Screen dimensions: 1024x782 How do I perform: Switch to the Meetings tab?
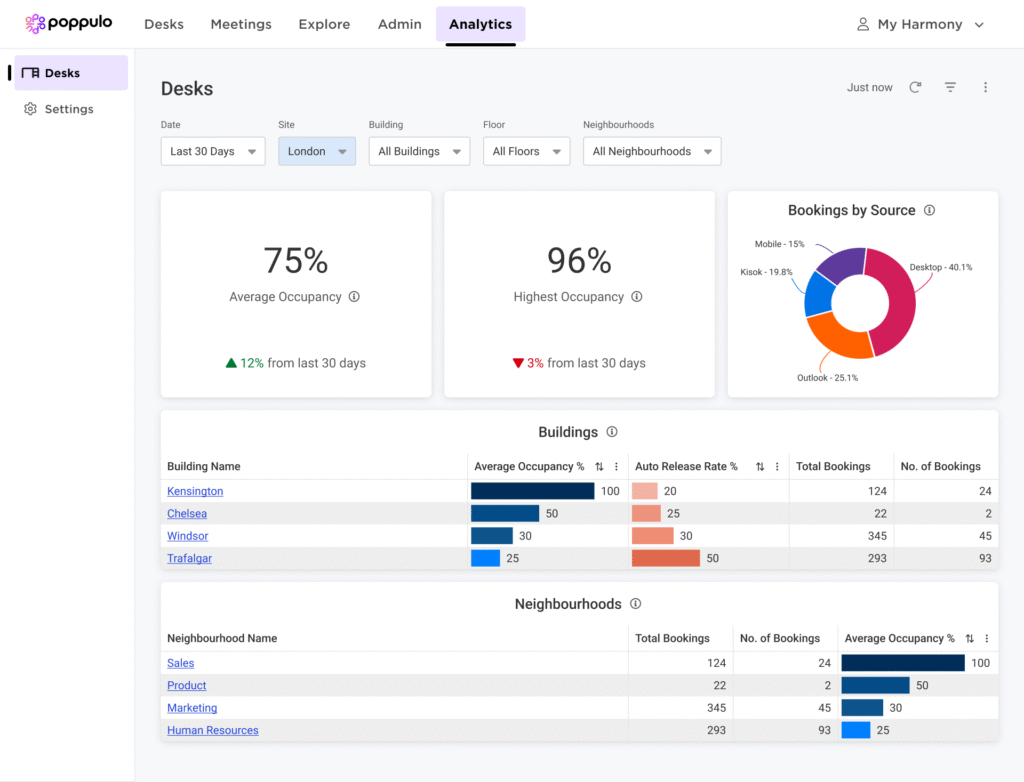pyautogui.click(x=241, y=24)
